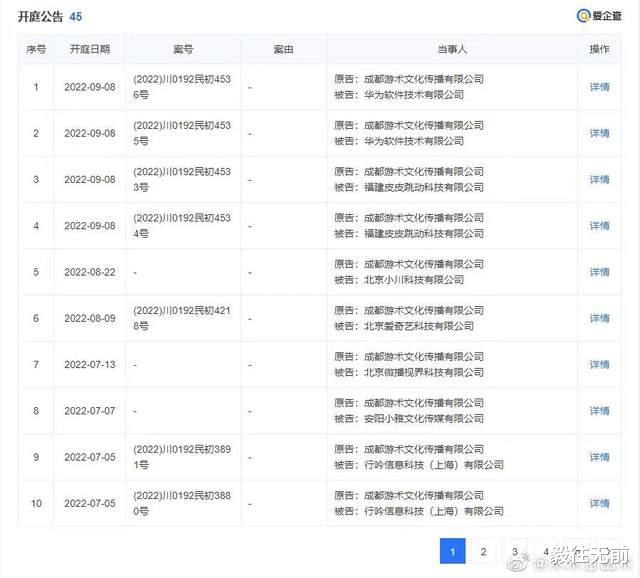Select case number (2022)川0192民初3880号
Screen dimensions: 640x578
pyautogui.click(x=182, y=503)
